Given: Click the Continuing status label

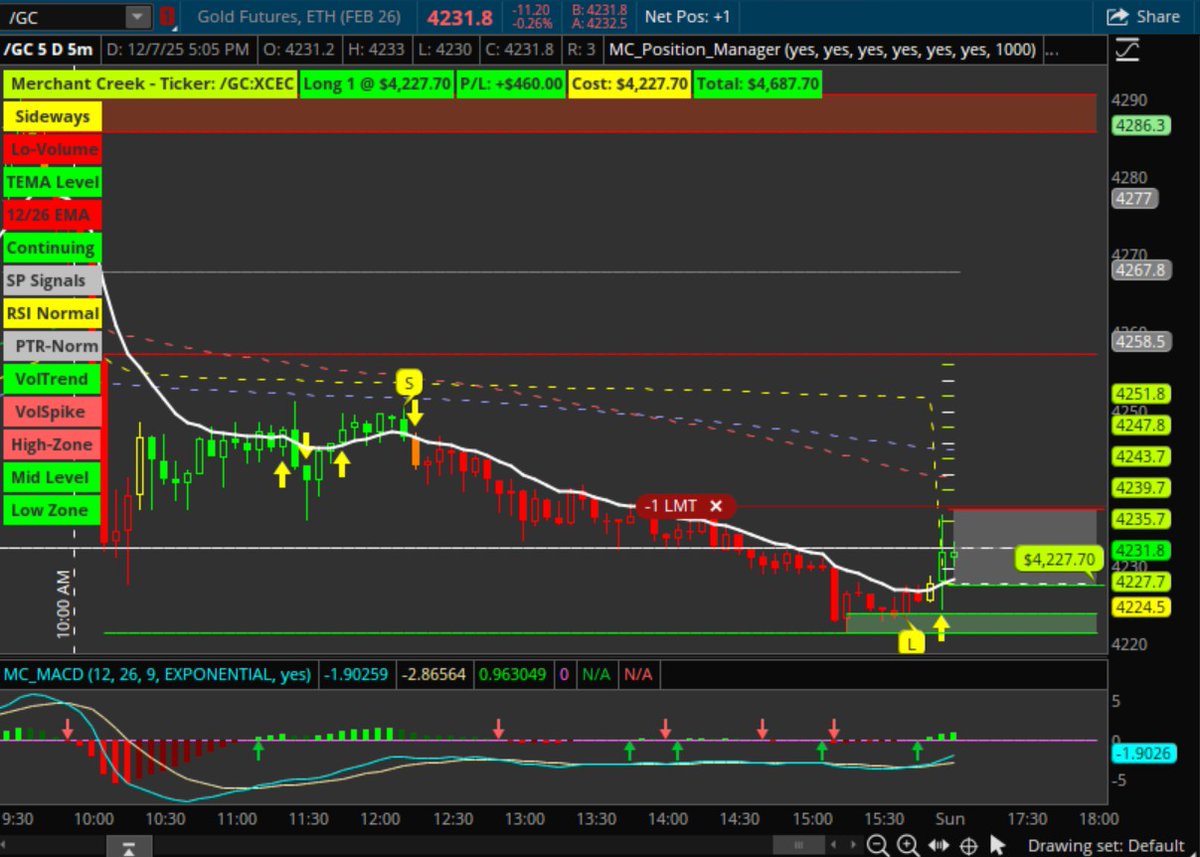Looking at the screenshot, I should coord(52,248).
